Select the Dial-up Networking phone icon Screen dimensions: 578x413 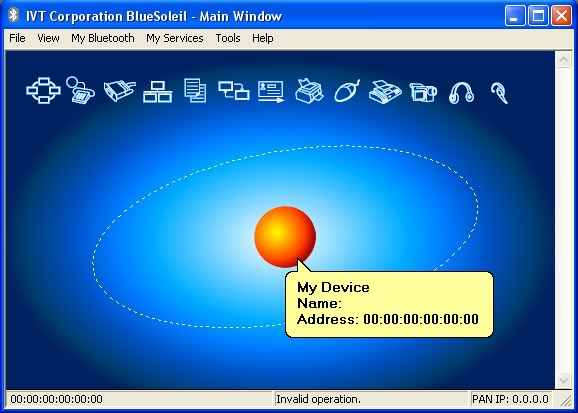pyautogui.click(x=80, y=90)
